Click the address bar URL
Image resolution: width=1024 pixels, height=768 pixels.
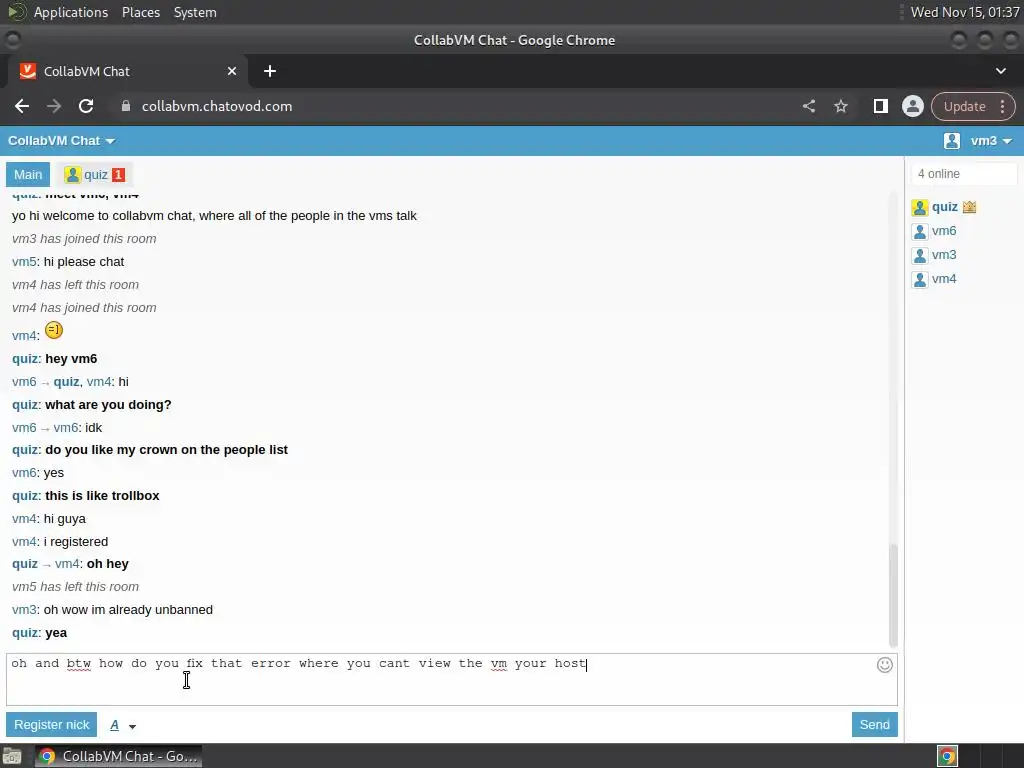(217, 106)
